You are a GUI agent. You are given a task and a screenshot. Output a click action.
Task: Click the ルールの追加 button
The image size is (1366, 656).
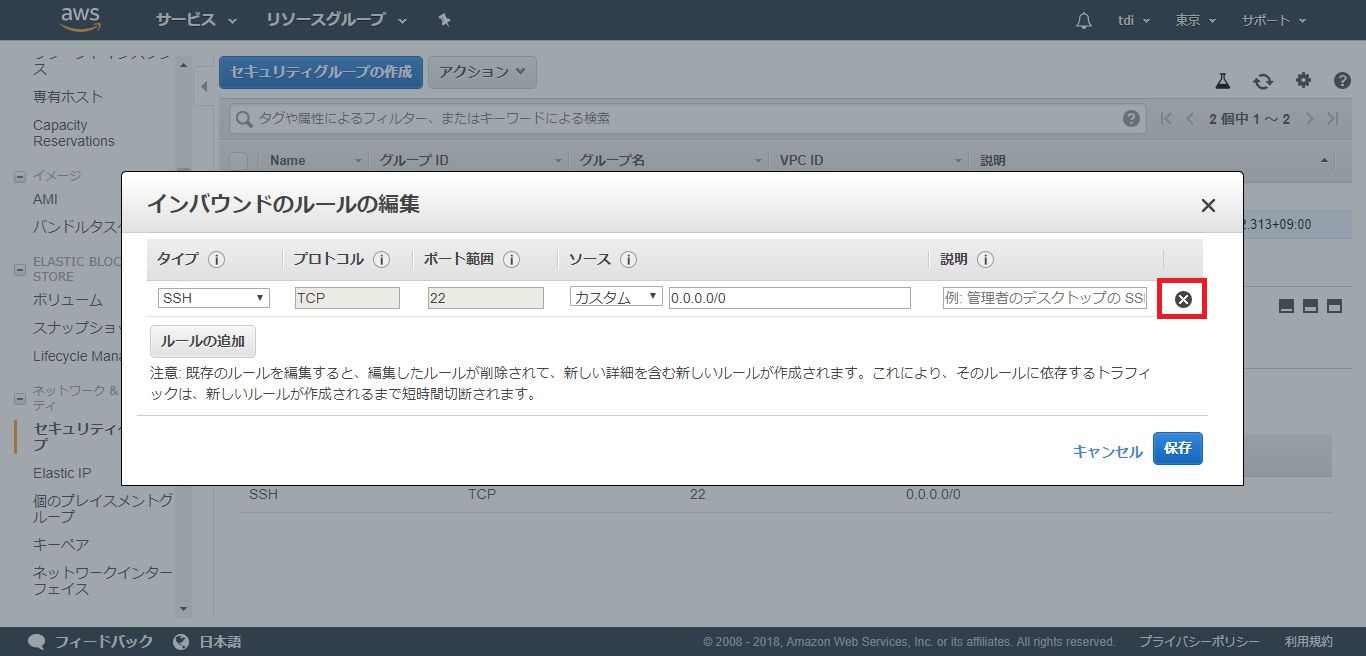(x=203, y=341)
